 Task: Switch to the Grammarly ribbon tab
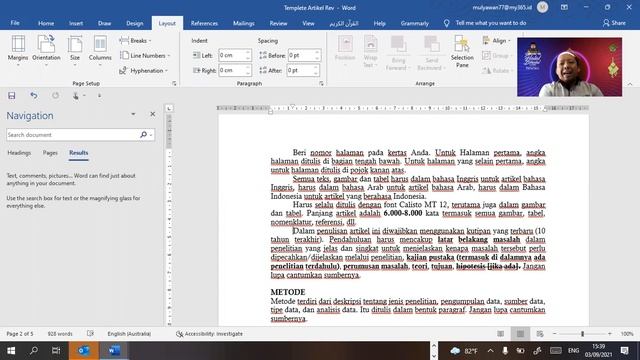tap(415, 23)
